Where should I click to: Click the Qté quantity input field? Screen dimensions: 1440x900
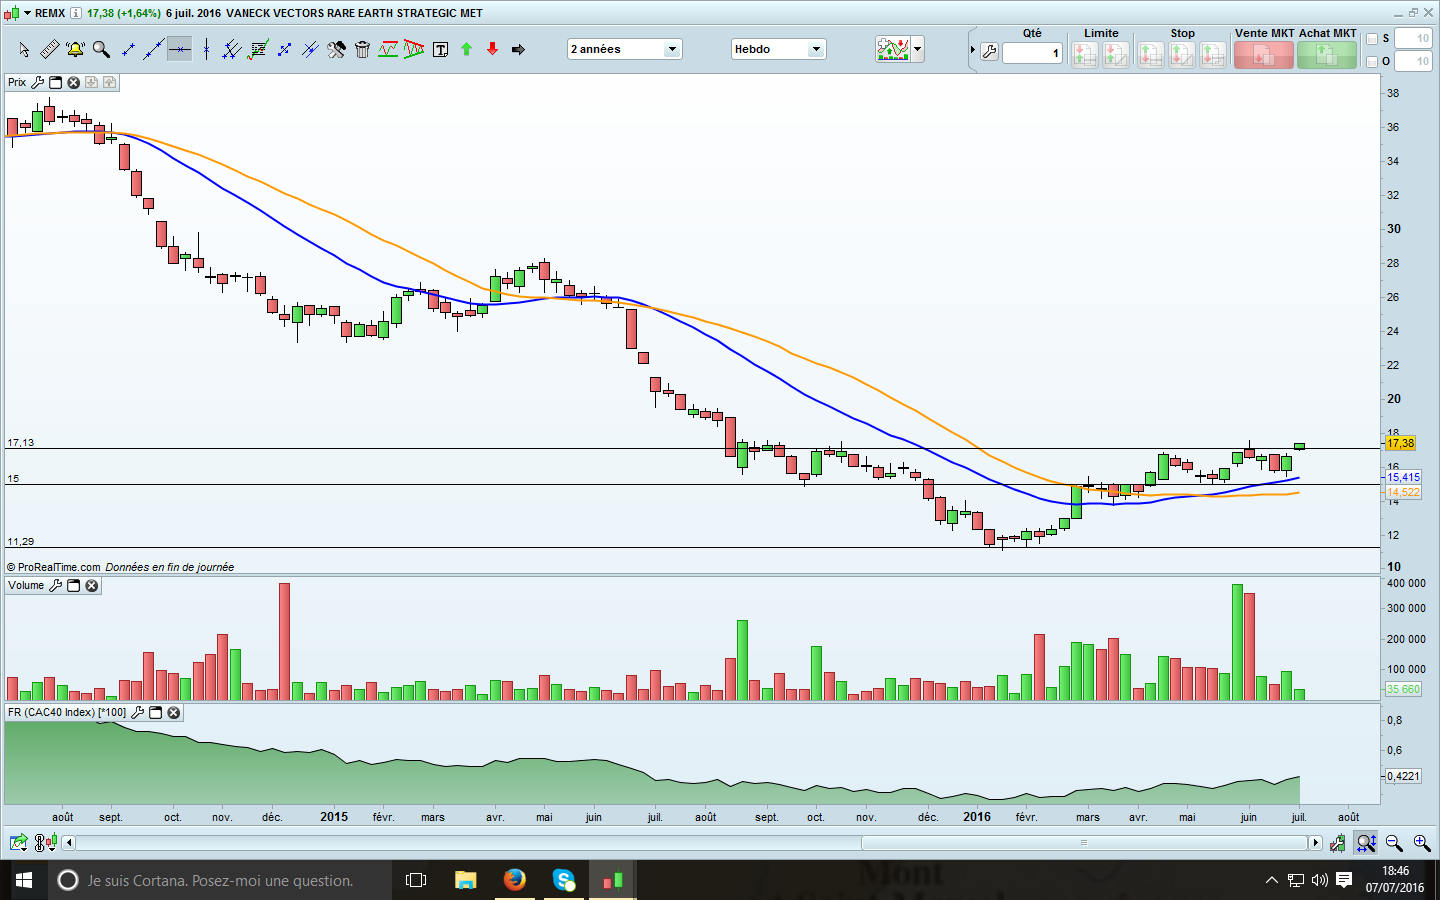(x=1031, y=53)
